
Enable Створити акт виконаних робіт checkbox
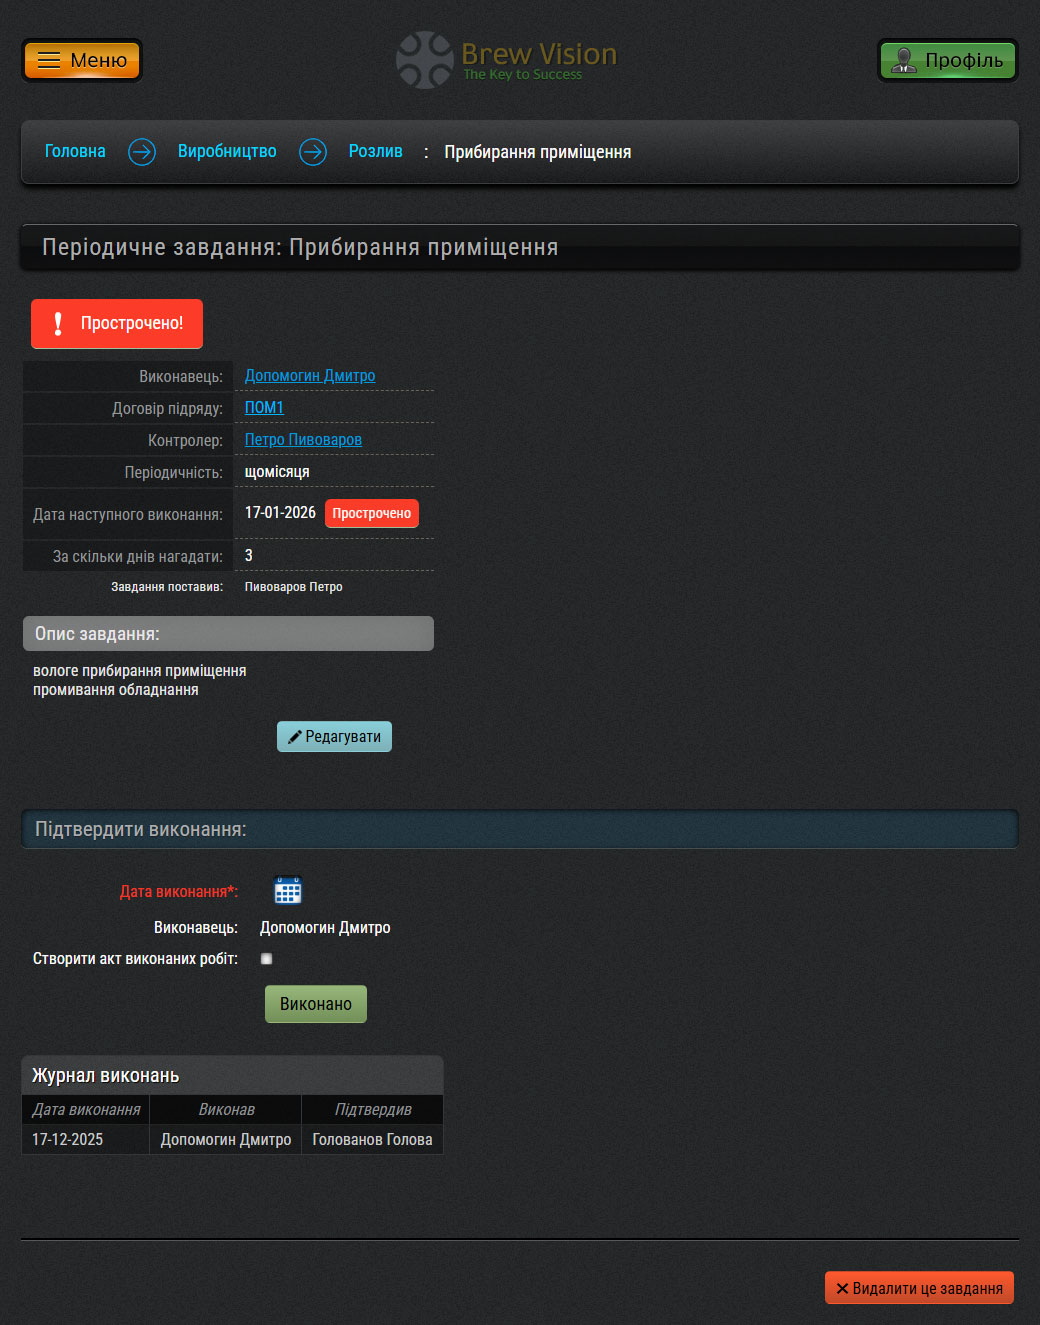coord(266,959)
